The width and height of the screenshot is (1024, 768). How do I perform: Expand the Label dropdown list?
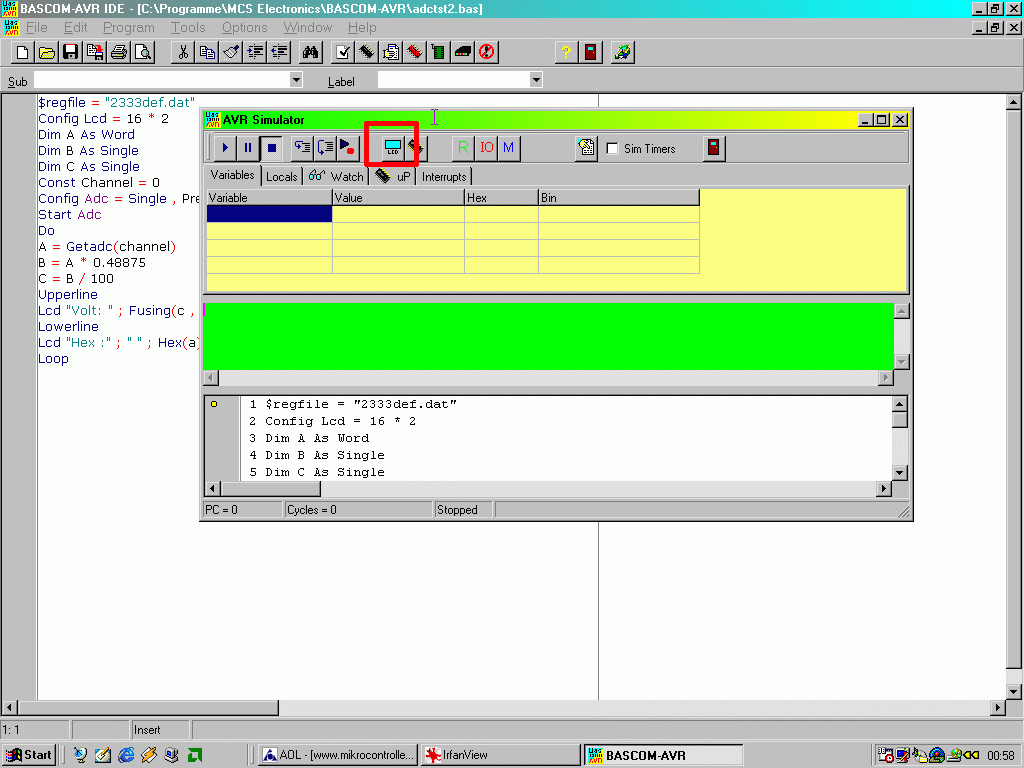[x=536, y=80]
